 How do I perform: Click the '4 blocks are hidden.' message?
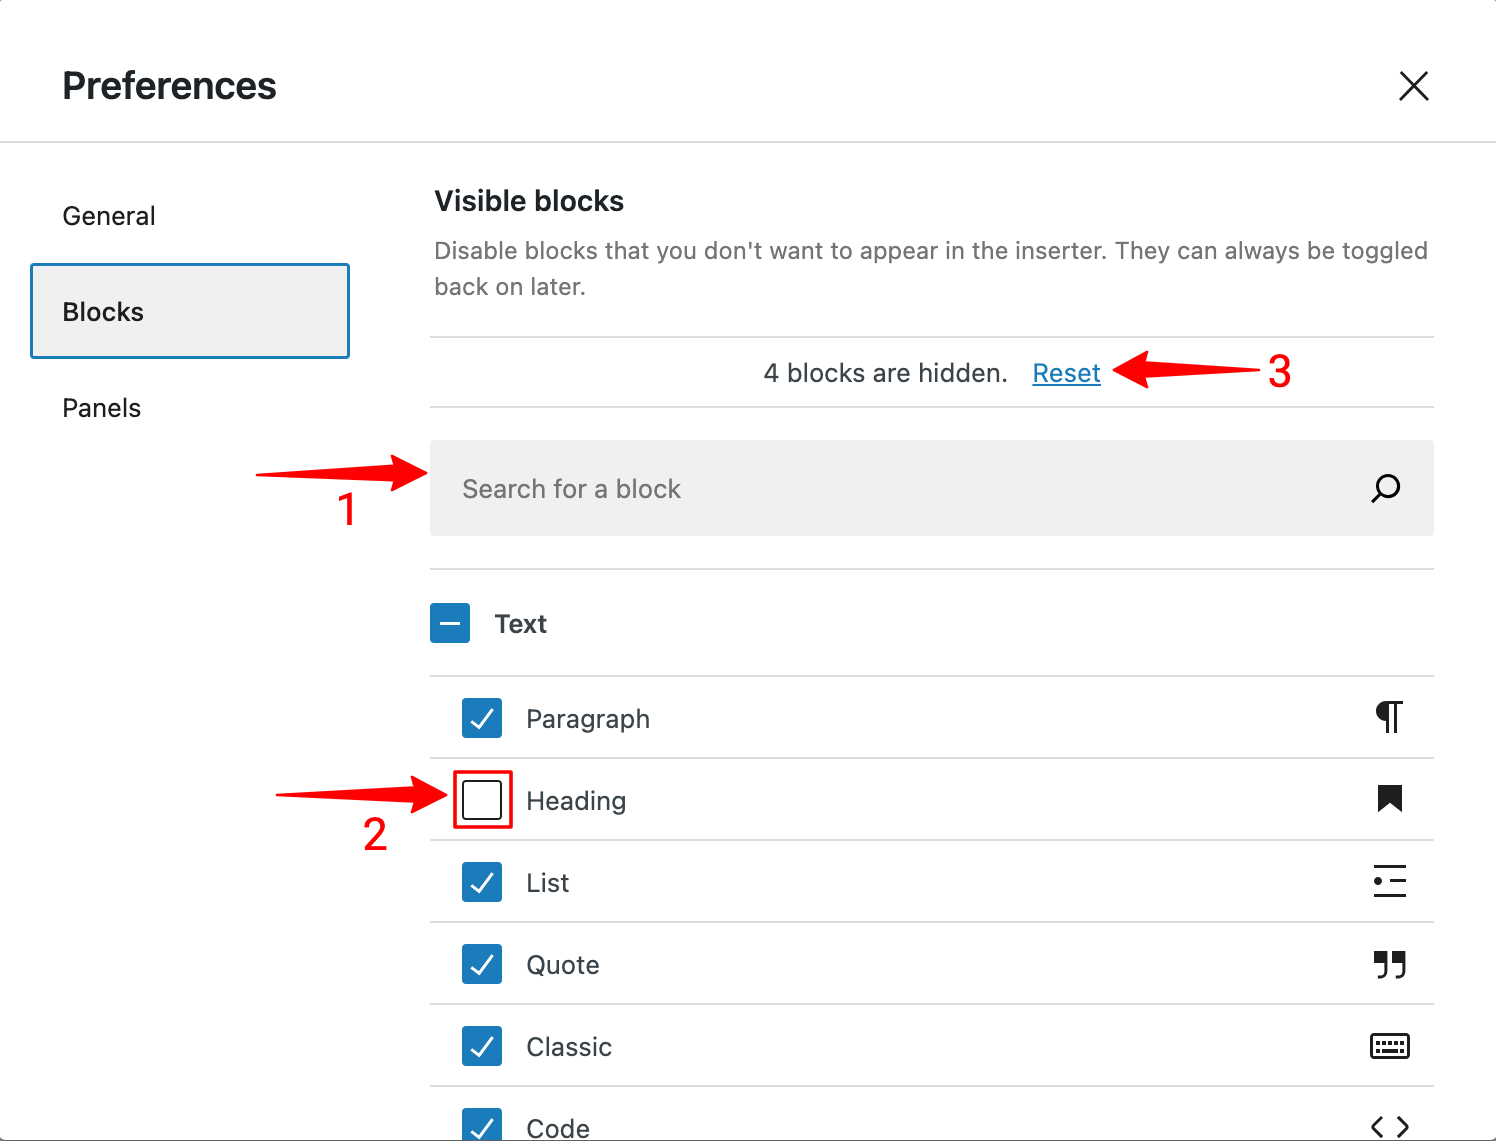click(885, 373)
